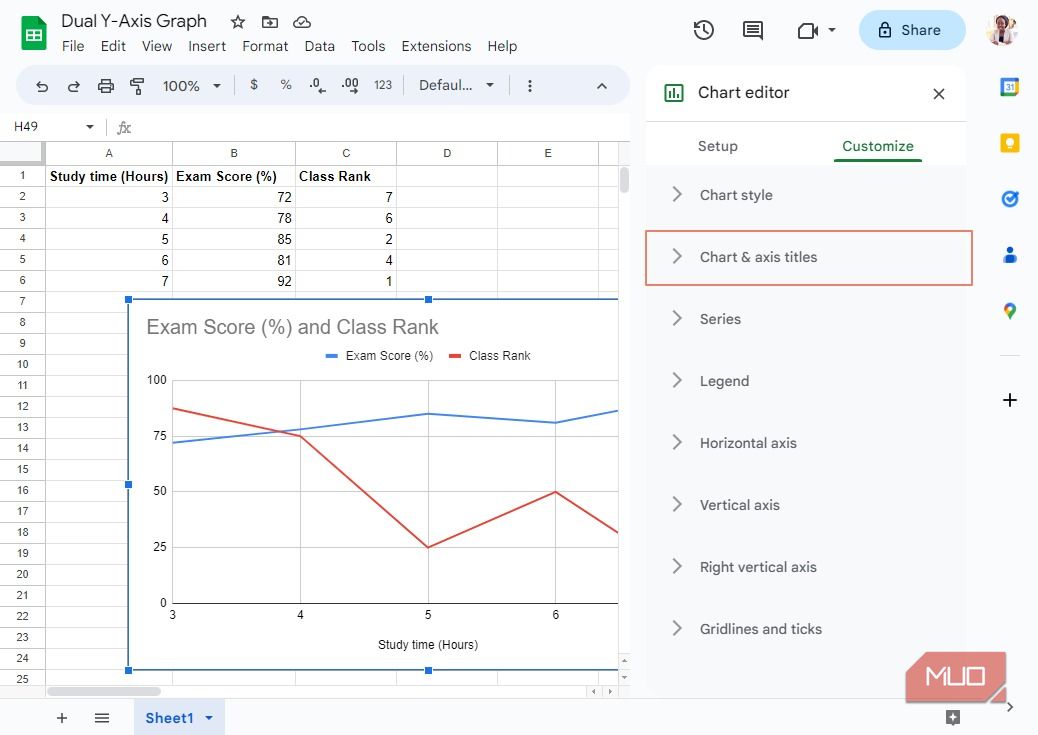Decrease decimal places

tap(318, 85)
